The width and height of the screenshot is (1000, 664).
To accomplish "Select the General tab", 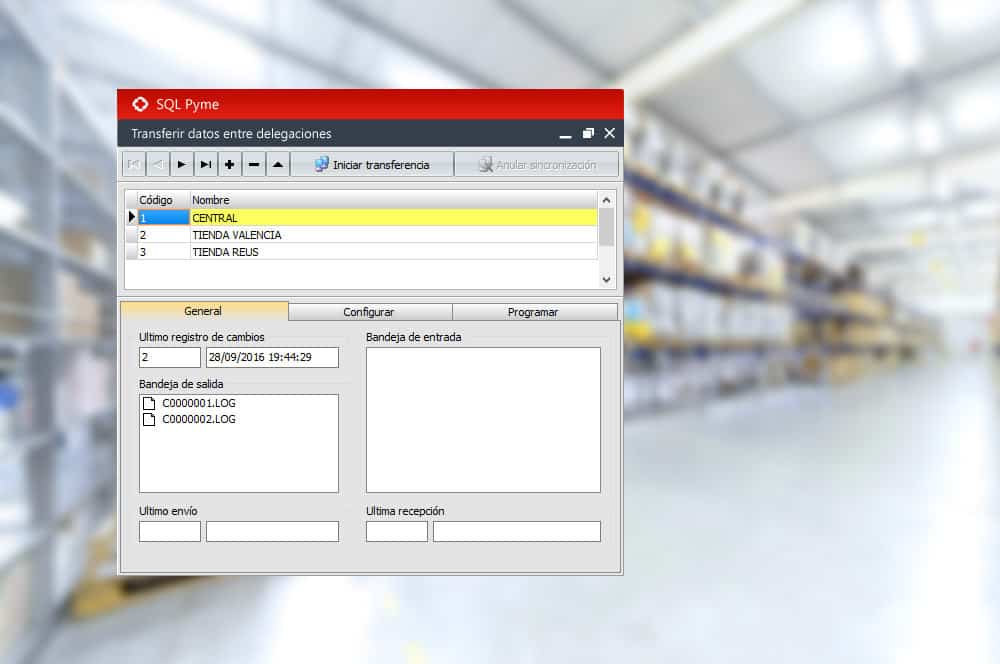I will click(x=203, y=311).
